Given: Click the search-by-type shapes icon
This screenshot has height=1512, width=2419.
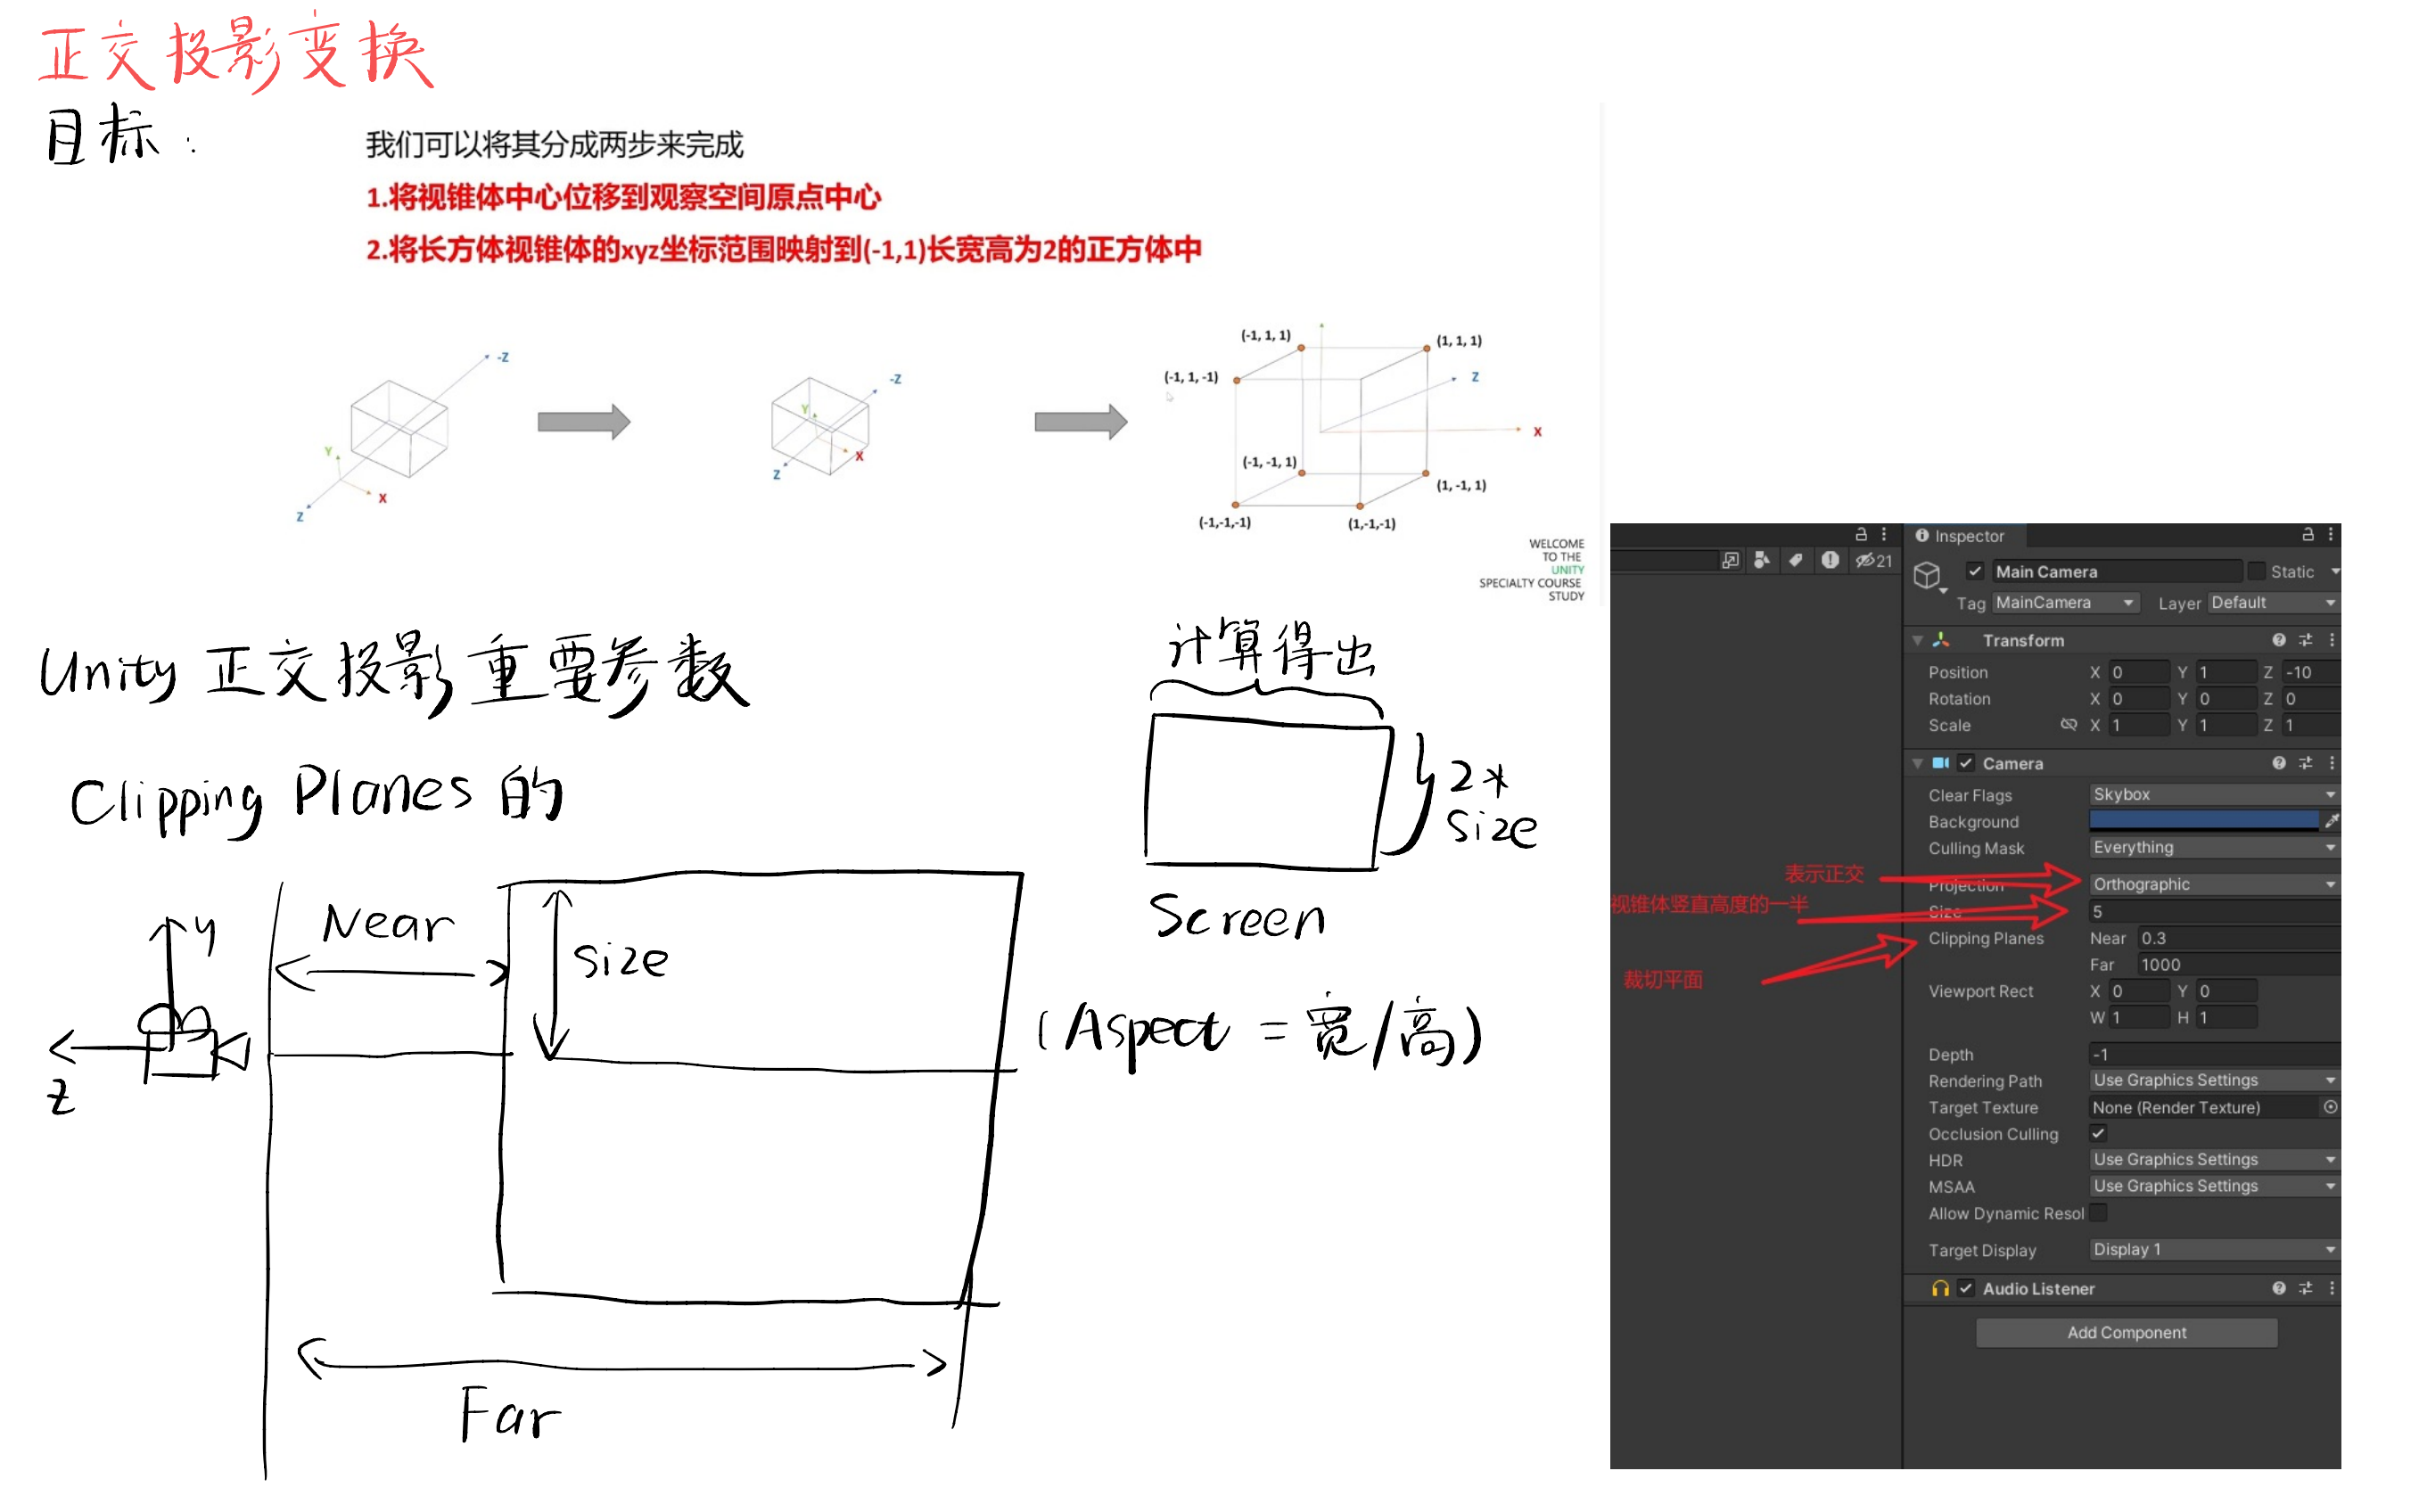Looking at the screenshot, I should pos(1762,560).
